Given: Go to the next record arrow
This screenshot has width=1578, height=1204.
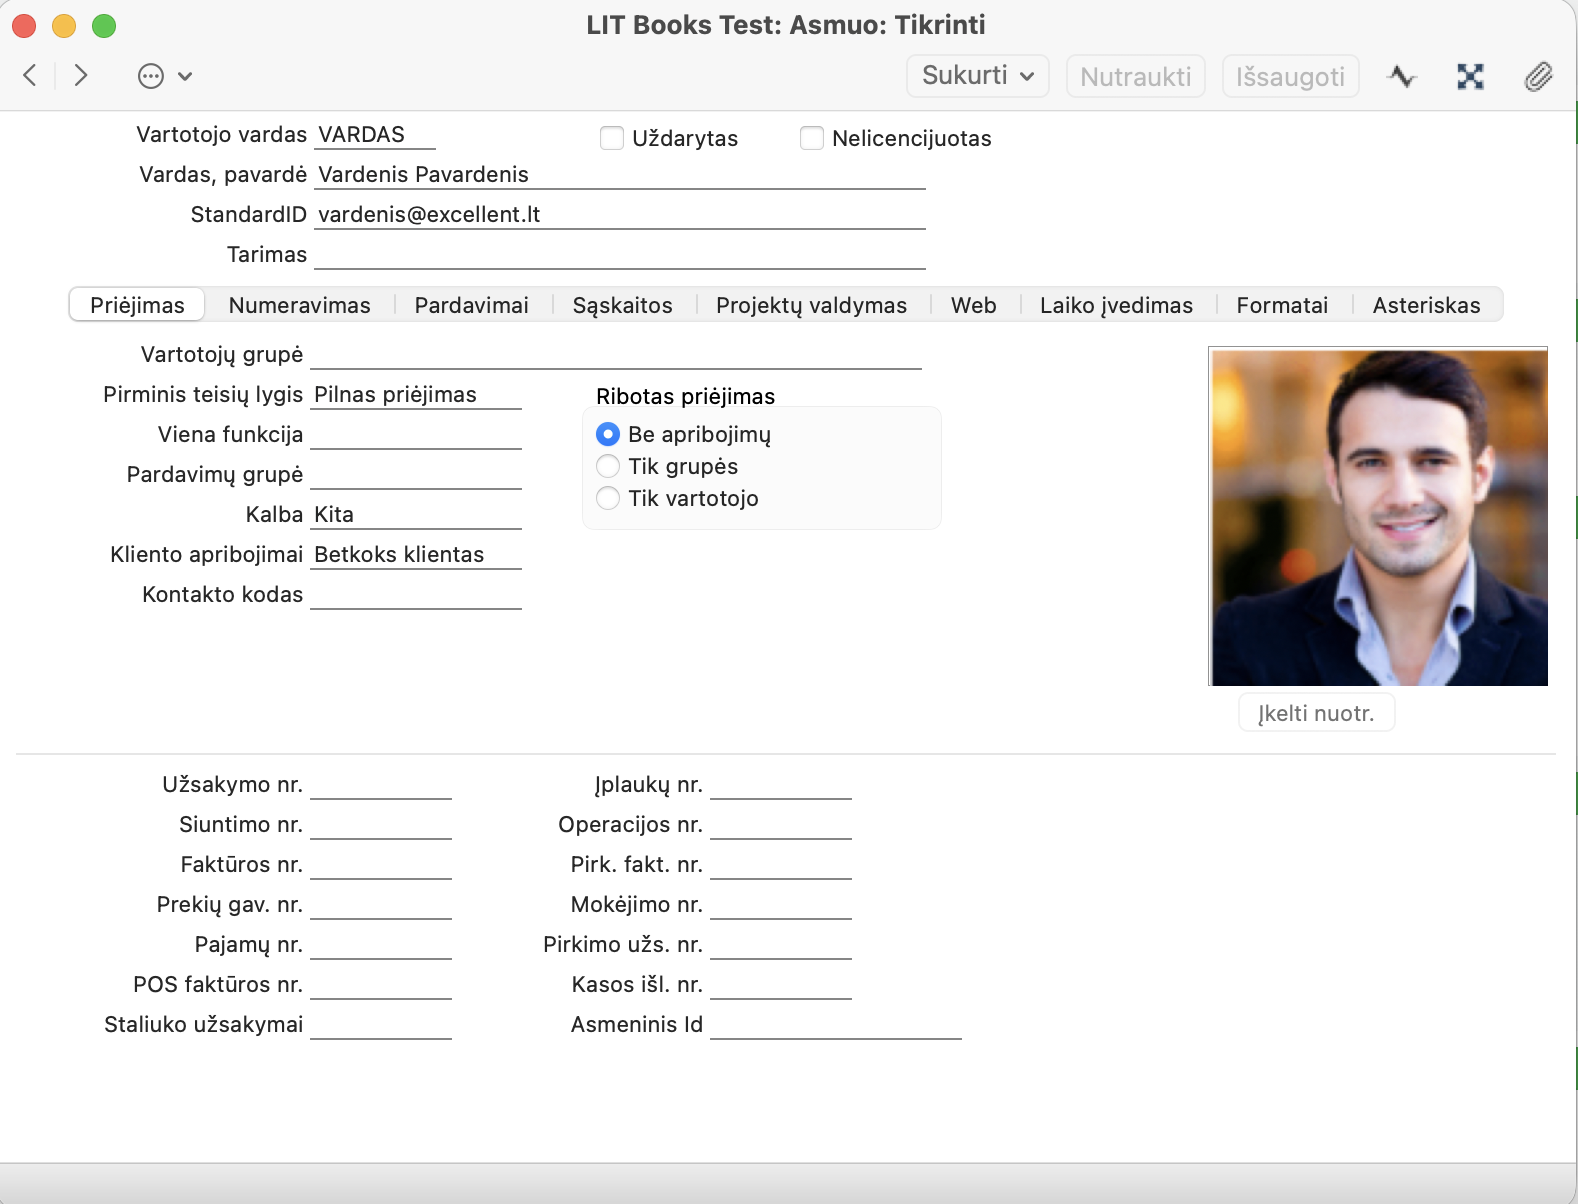Looking at the screenshot, I should click(x=81, y=76).
